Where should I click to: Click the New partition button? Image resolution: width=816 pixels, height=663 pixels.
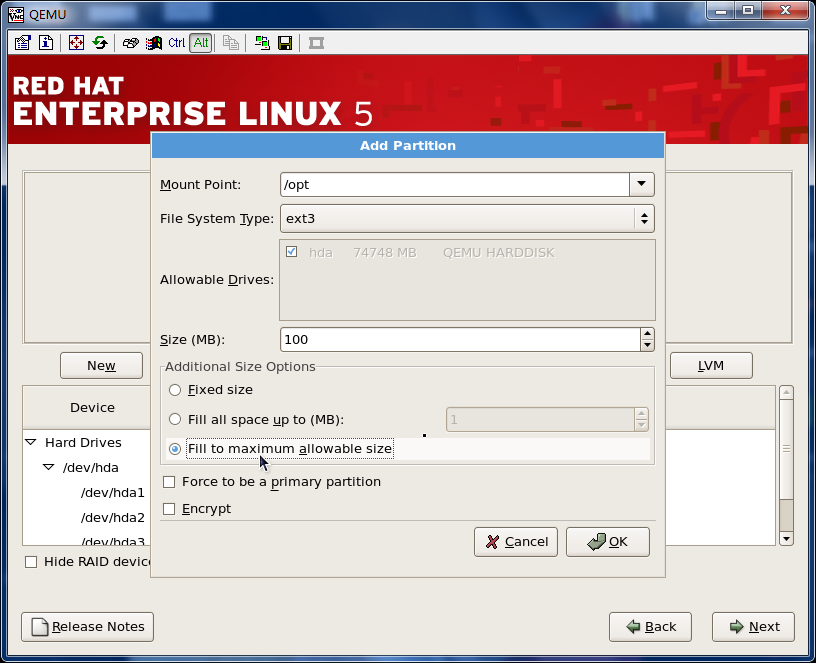tap(101, 365)
